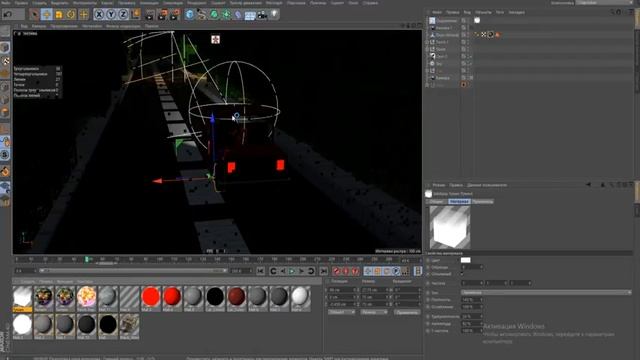Expand the bottom collapsed object in the tree

(x=427, y=85)
